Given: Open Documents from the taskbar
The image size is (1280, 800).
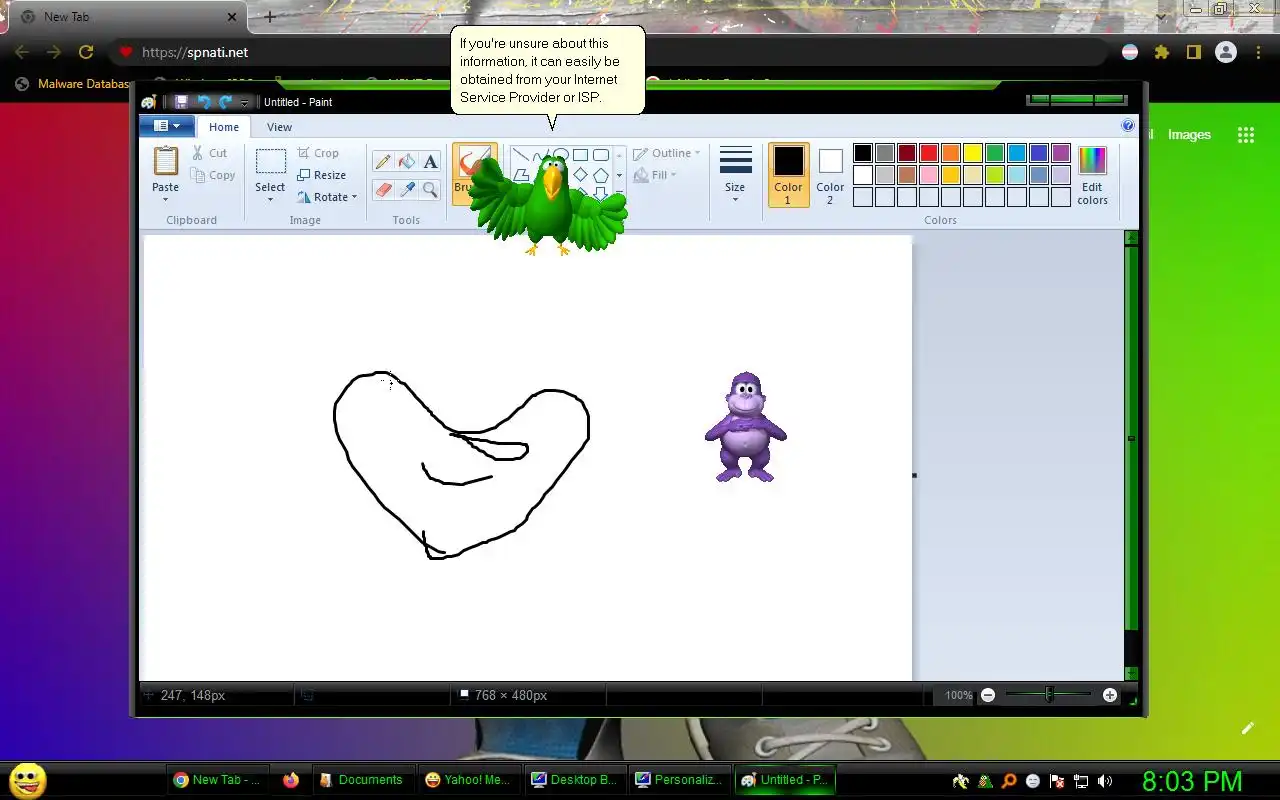Looking at the screenshot, I should 362,780.
